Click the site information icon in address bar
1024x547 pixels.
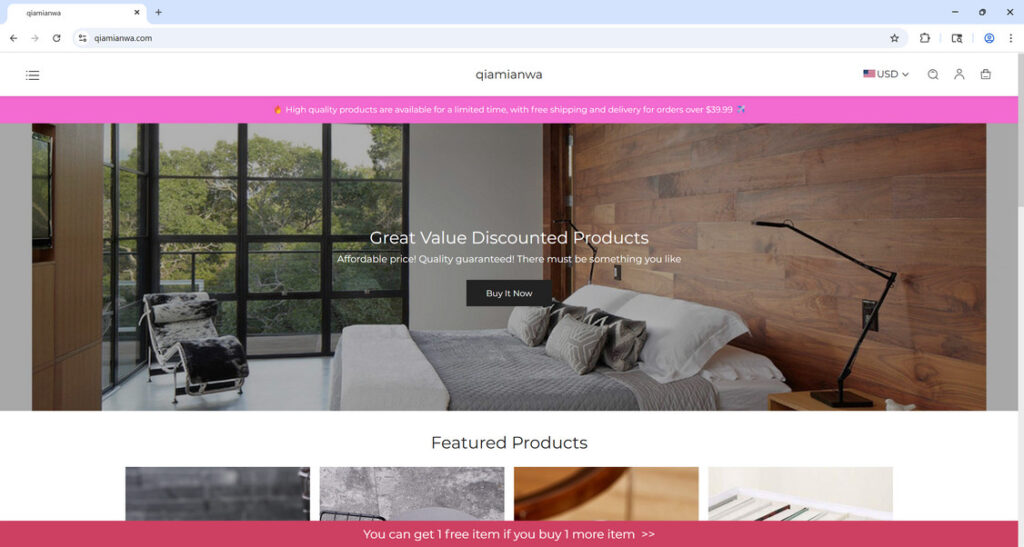[x=82, y=39]
